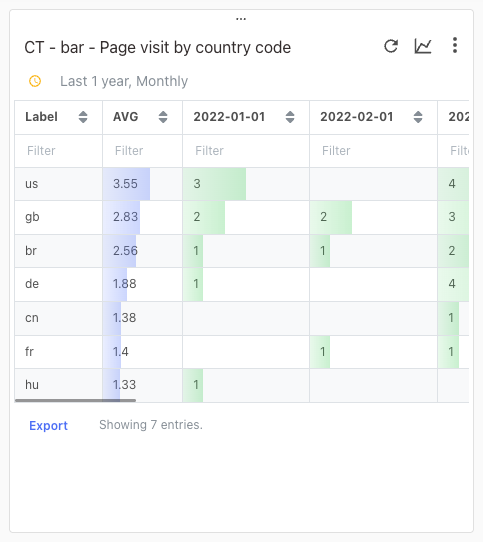
Task: Click the horizontal table scrollbar
Action: (75, 401)
